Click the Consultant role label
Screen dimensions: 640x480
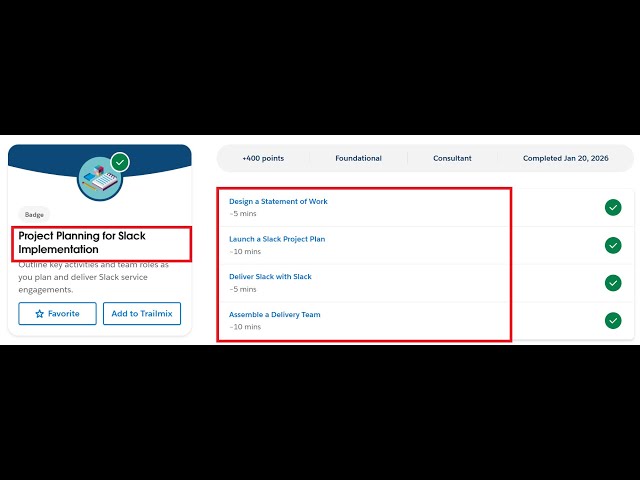point(452,158)
